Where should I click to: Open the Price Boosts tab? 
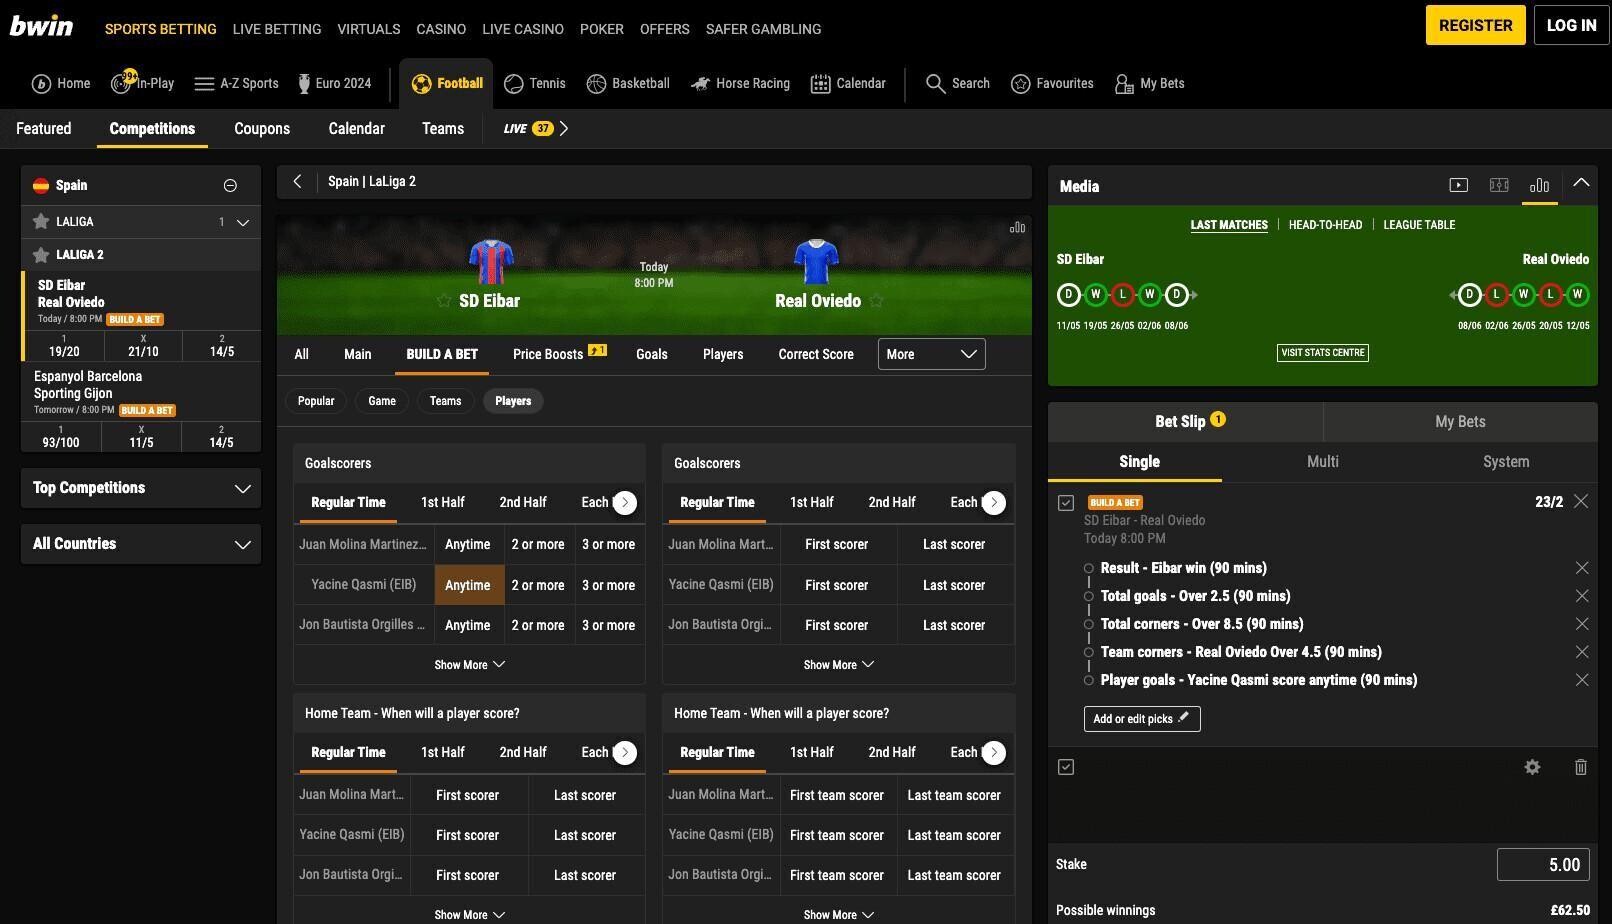pos(559,354)
